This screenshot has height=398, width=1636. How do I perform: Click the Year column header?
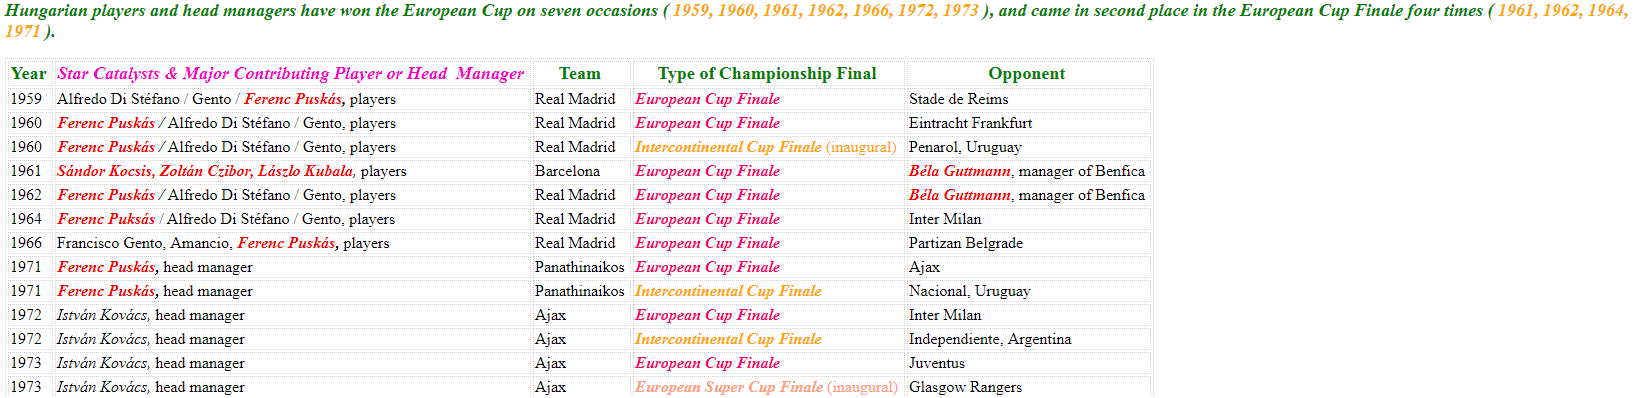(x=28, y=74)
